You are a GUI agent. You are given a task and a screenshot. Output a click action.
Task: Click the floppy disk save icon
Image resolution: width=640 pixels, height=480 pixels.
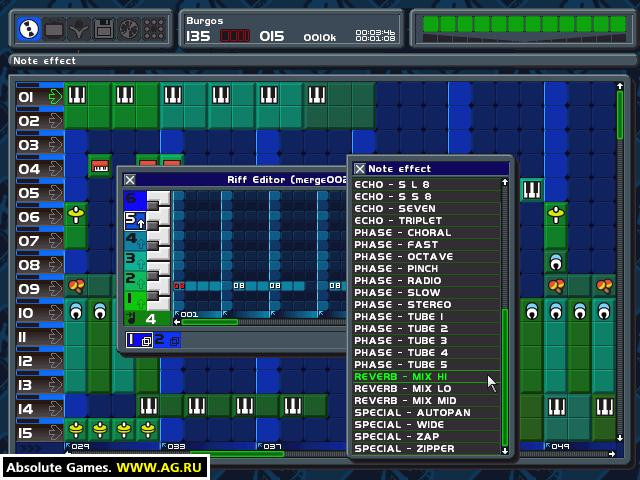pyautogui.click(x=104, y=29)
